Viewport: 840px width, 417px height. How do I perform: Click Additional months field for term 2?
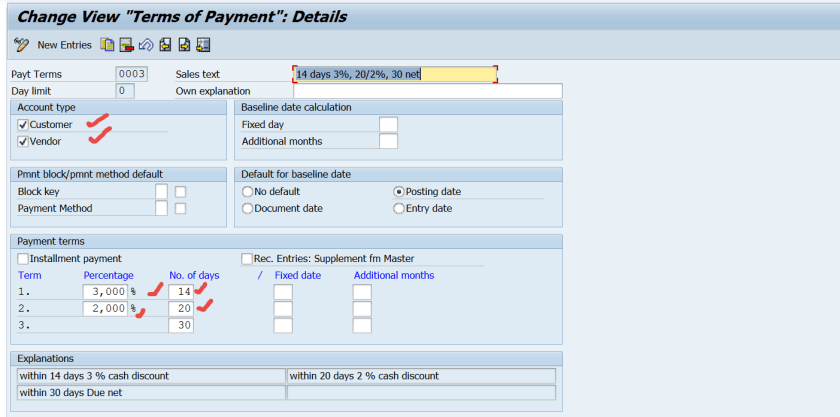coord(362,309)
